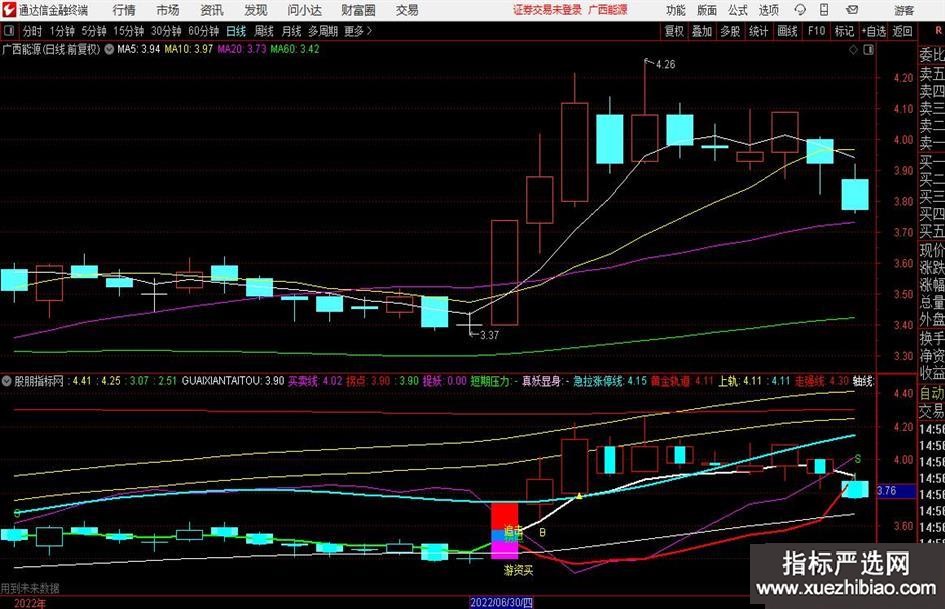Click the GUAIXIANTAITOU: 3.90 value
Viewport: 945px width, 609px height.
click(x=233, y=381)
